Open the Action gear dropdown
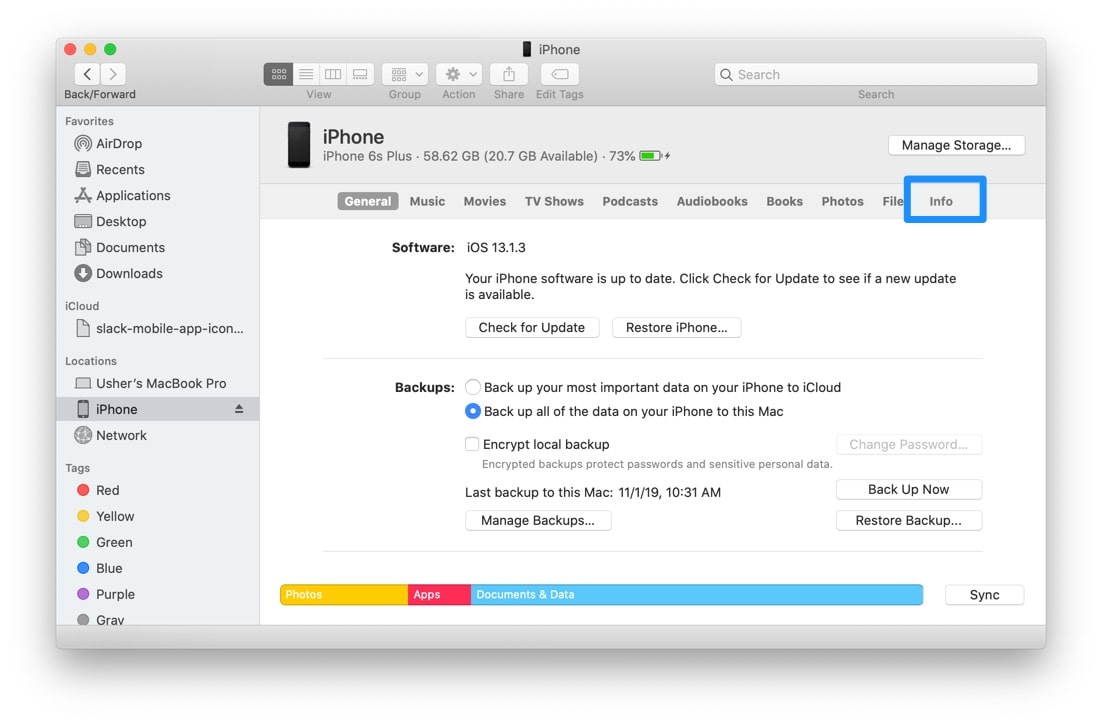 pyautogui.click(x=459, y=74)
